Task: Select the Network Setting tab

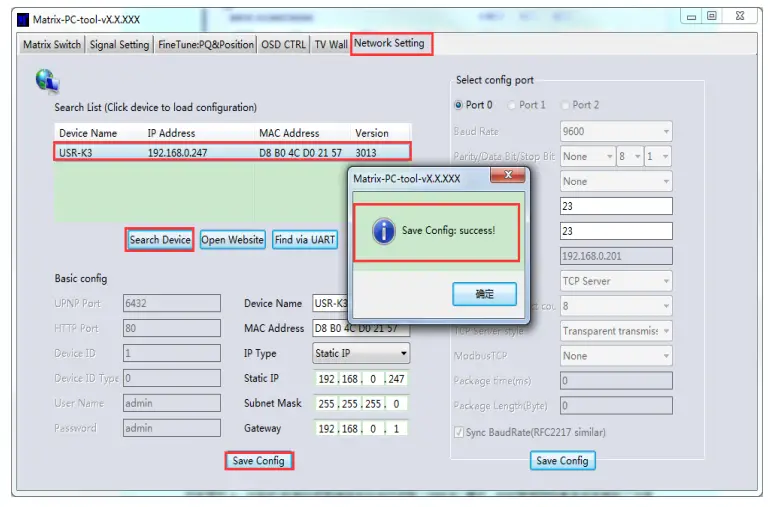Action: 391,44
